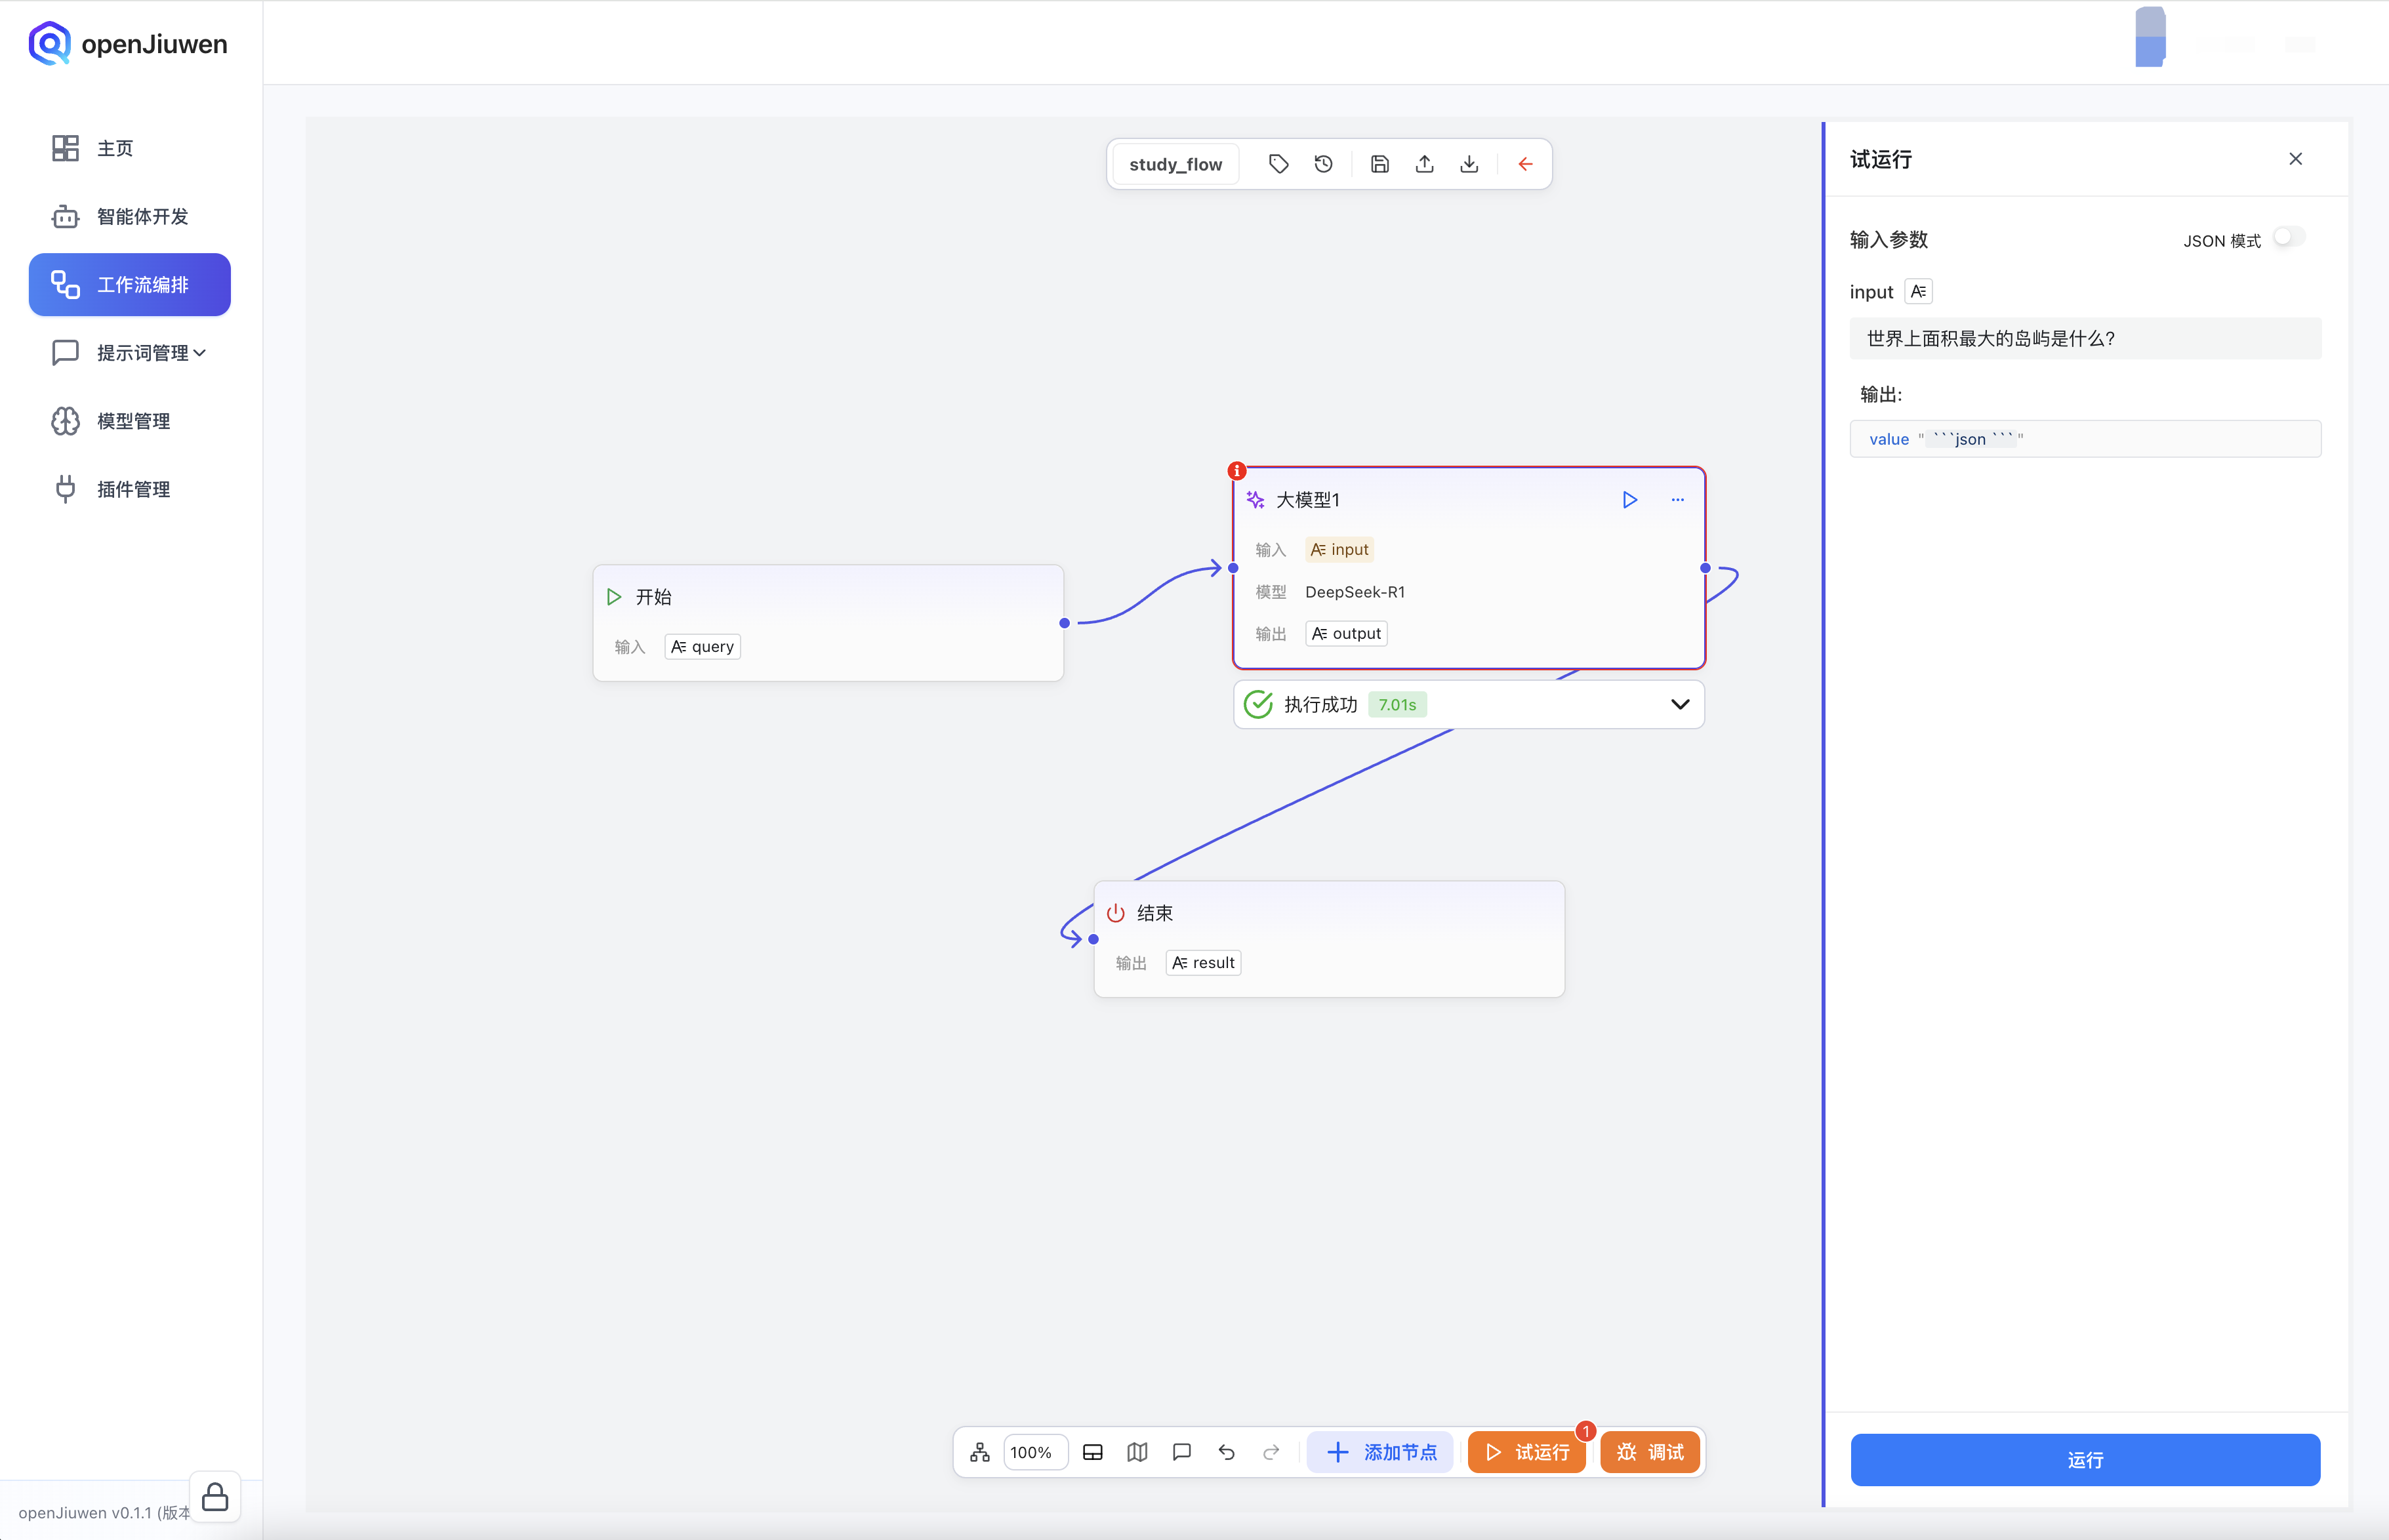Click the save disk icon
Screen dimensions: 2389x1540
pyautogui.click(x=1379, y=164)
